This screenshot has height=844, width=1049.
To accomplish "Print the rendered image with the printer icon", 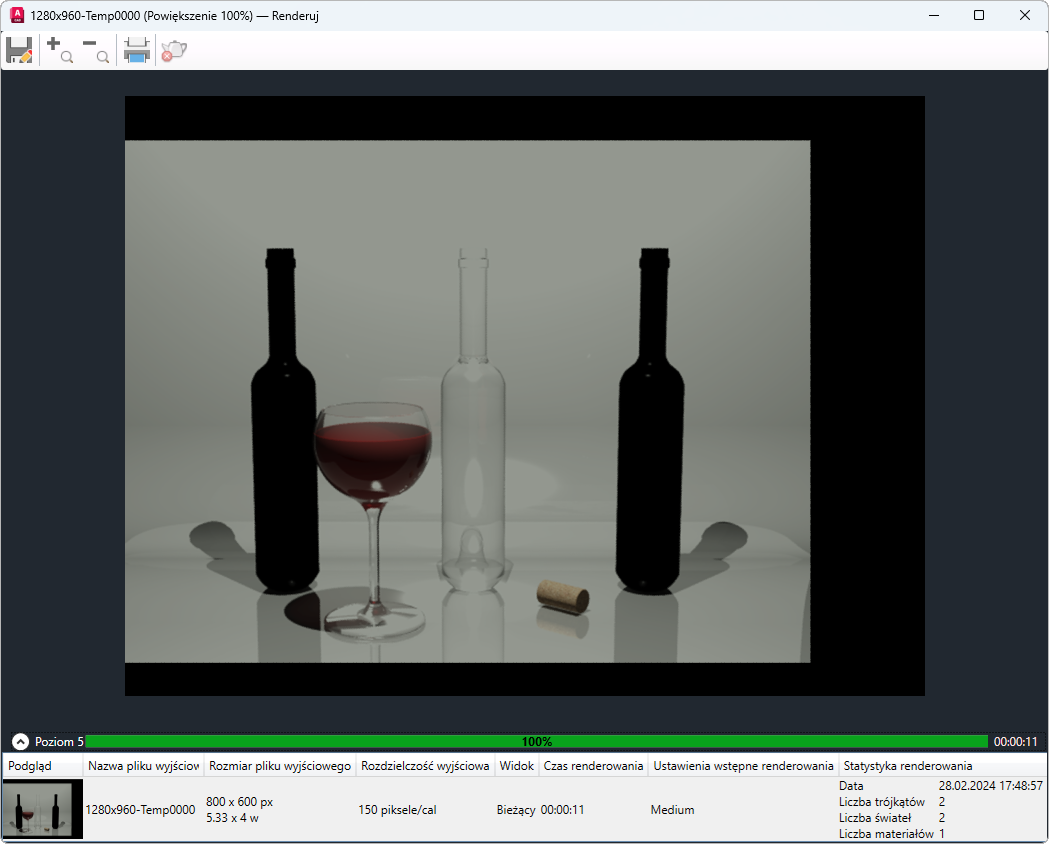I will pyautogui.click(x=136, y=50).
